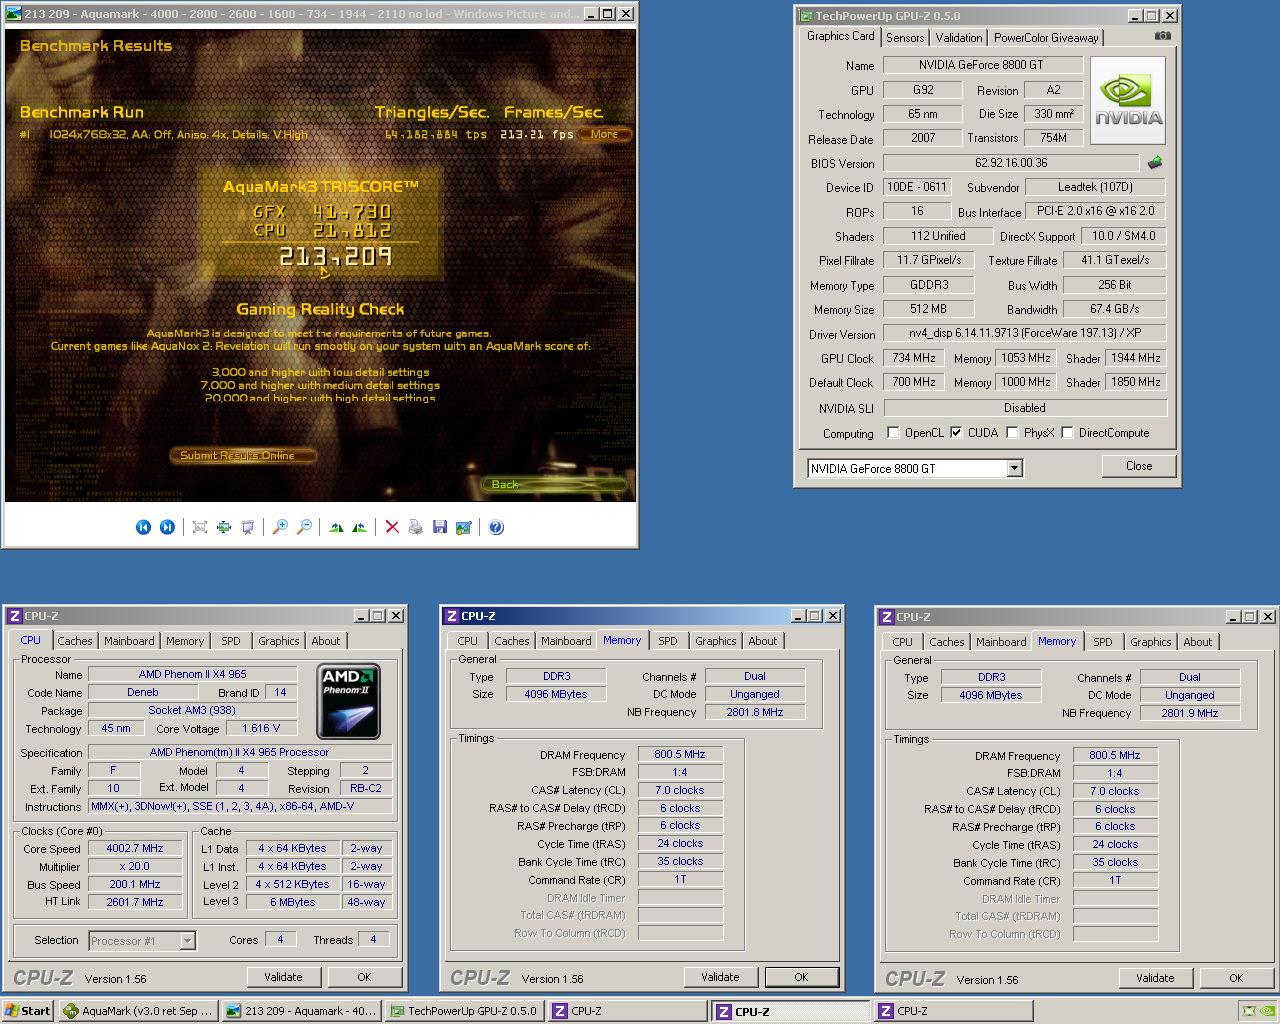Click the GPU-Z Name field NVIDIA GeForce 8800 GT
The image size is (1280, 1024).
pyautogui.click(x=983, y=65)
